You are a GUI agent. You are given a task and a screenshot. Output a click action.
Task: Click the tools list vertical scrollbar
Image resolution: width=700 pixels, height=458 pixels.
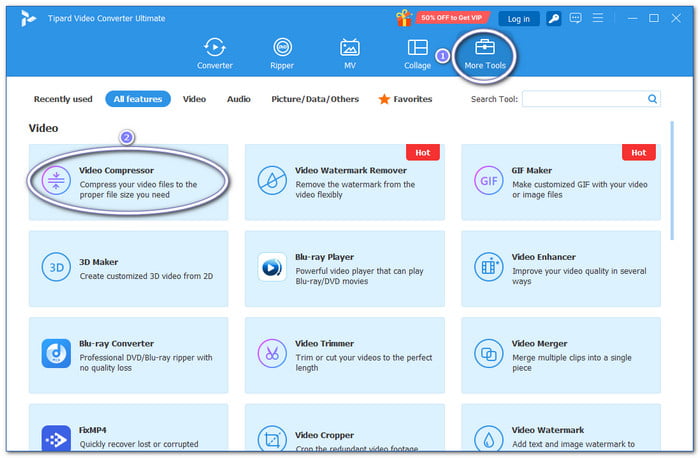click(x=672, y=180)
